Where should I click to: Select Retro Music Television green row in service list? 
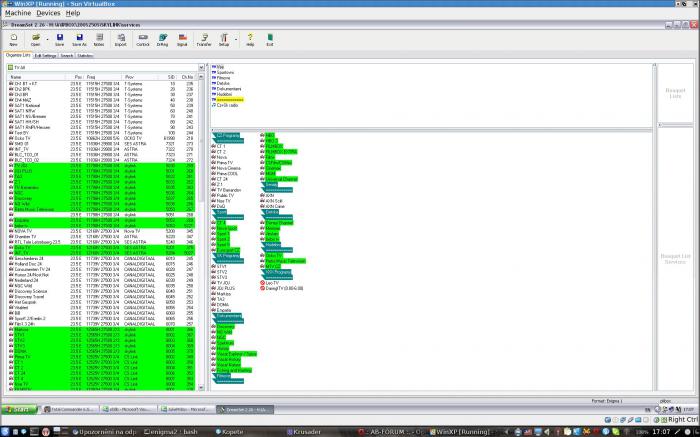click(x=102, y=209)
